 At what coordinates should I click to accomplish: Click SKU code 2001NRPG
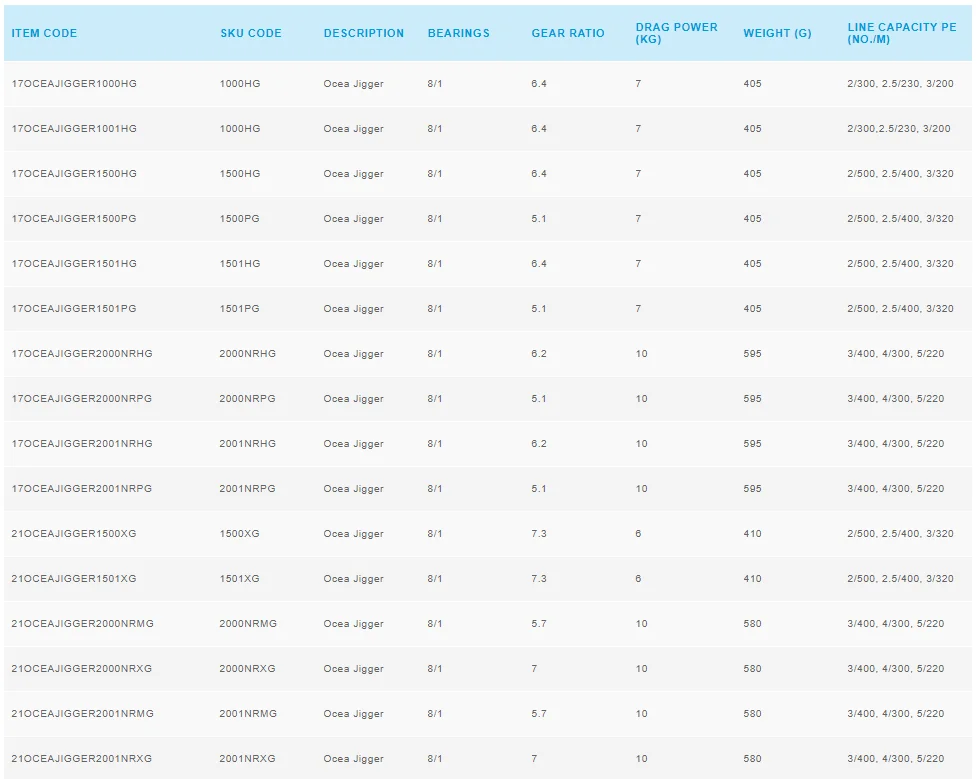pos(247,489)
